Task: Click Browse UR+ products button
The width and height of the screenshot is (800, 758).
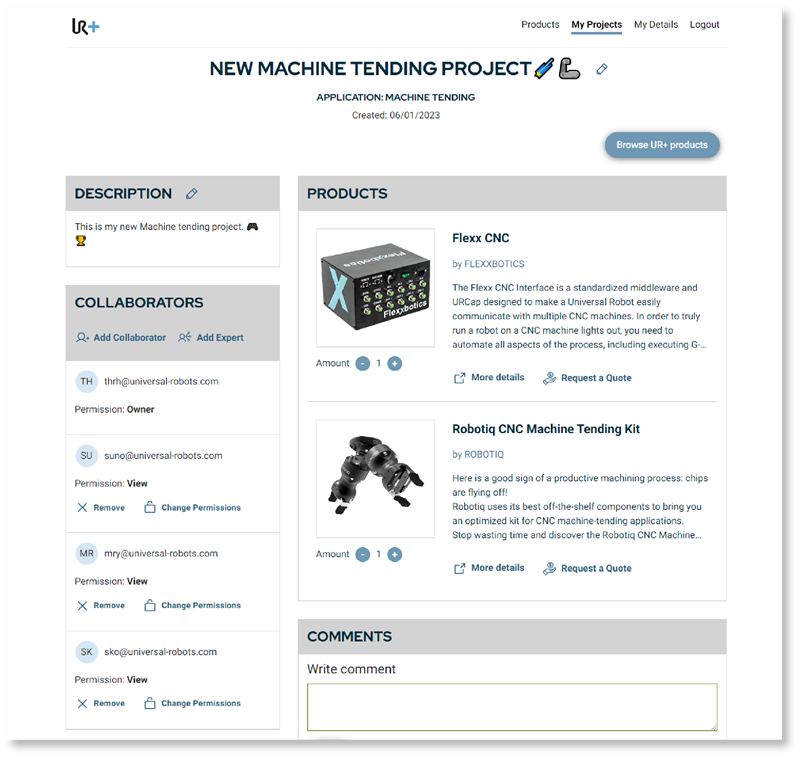Action: click(x=662, y=145)
